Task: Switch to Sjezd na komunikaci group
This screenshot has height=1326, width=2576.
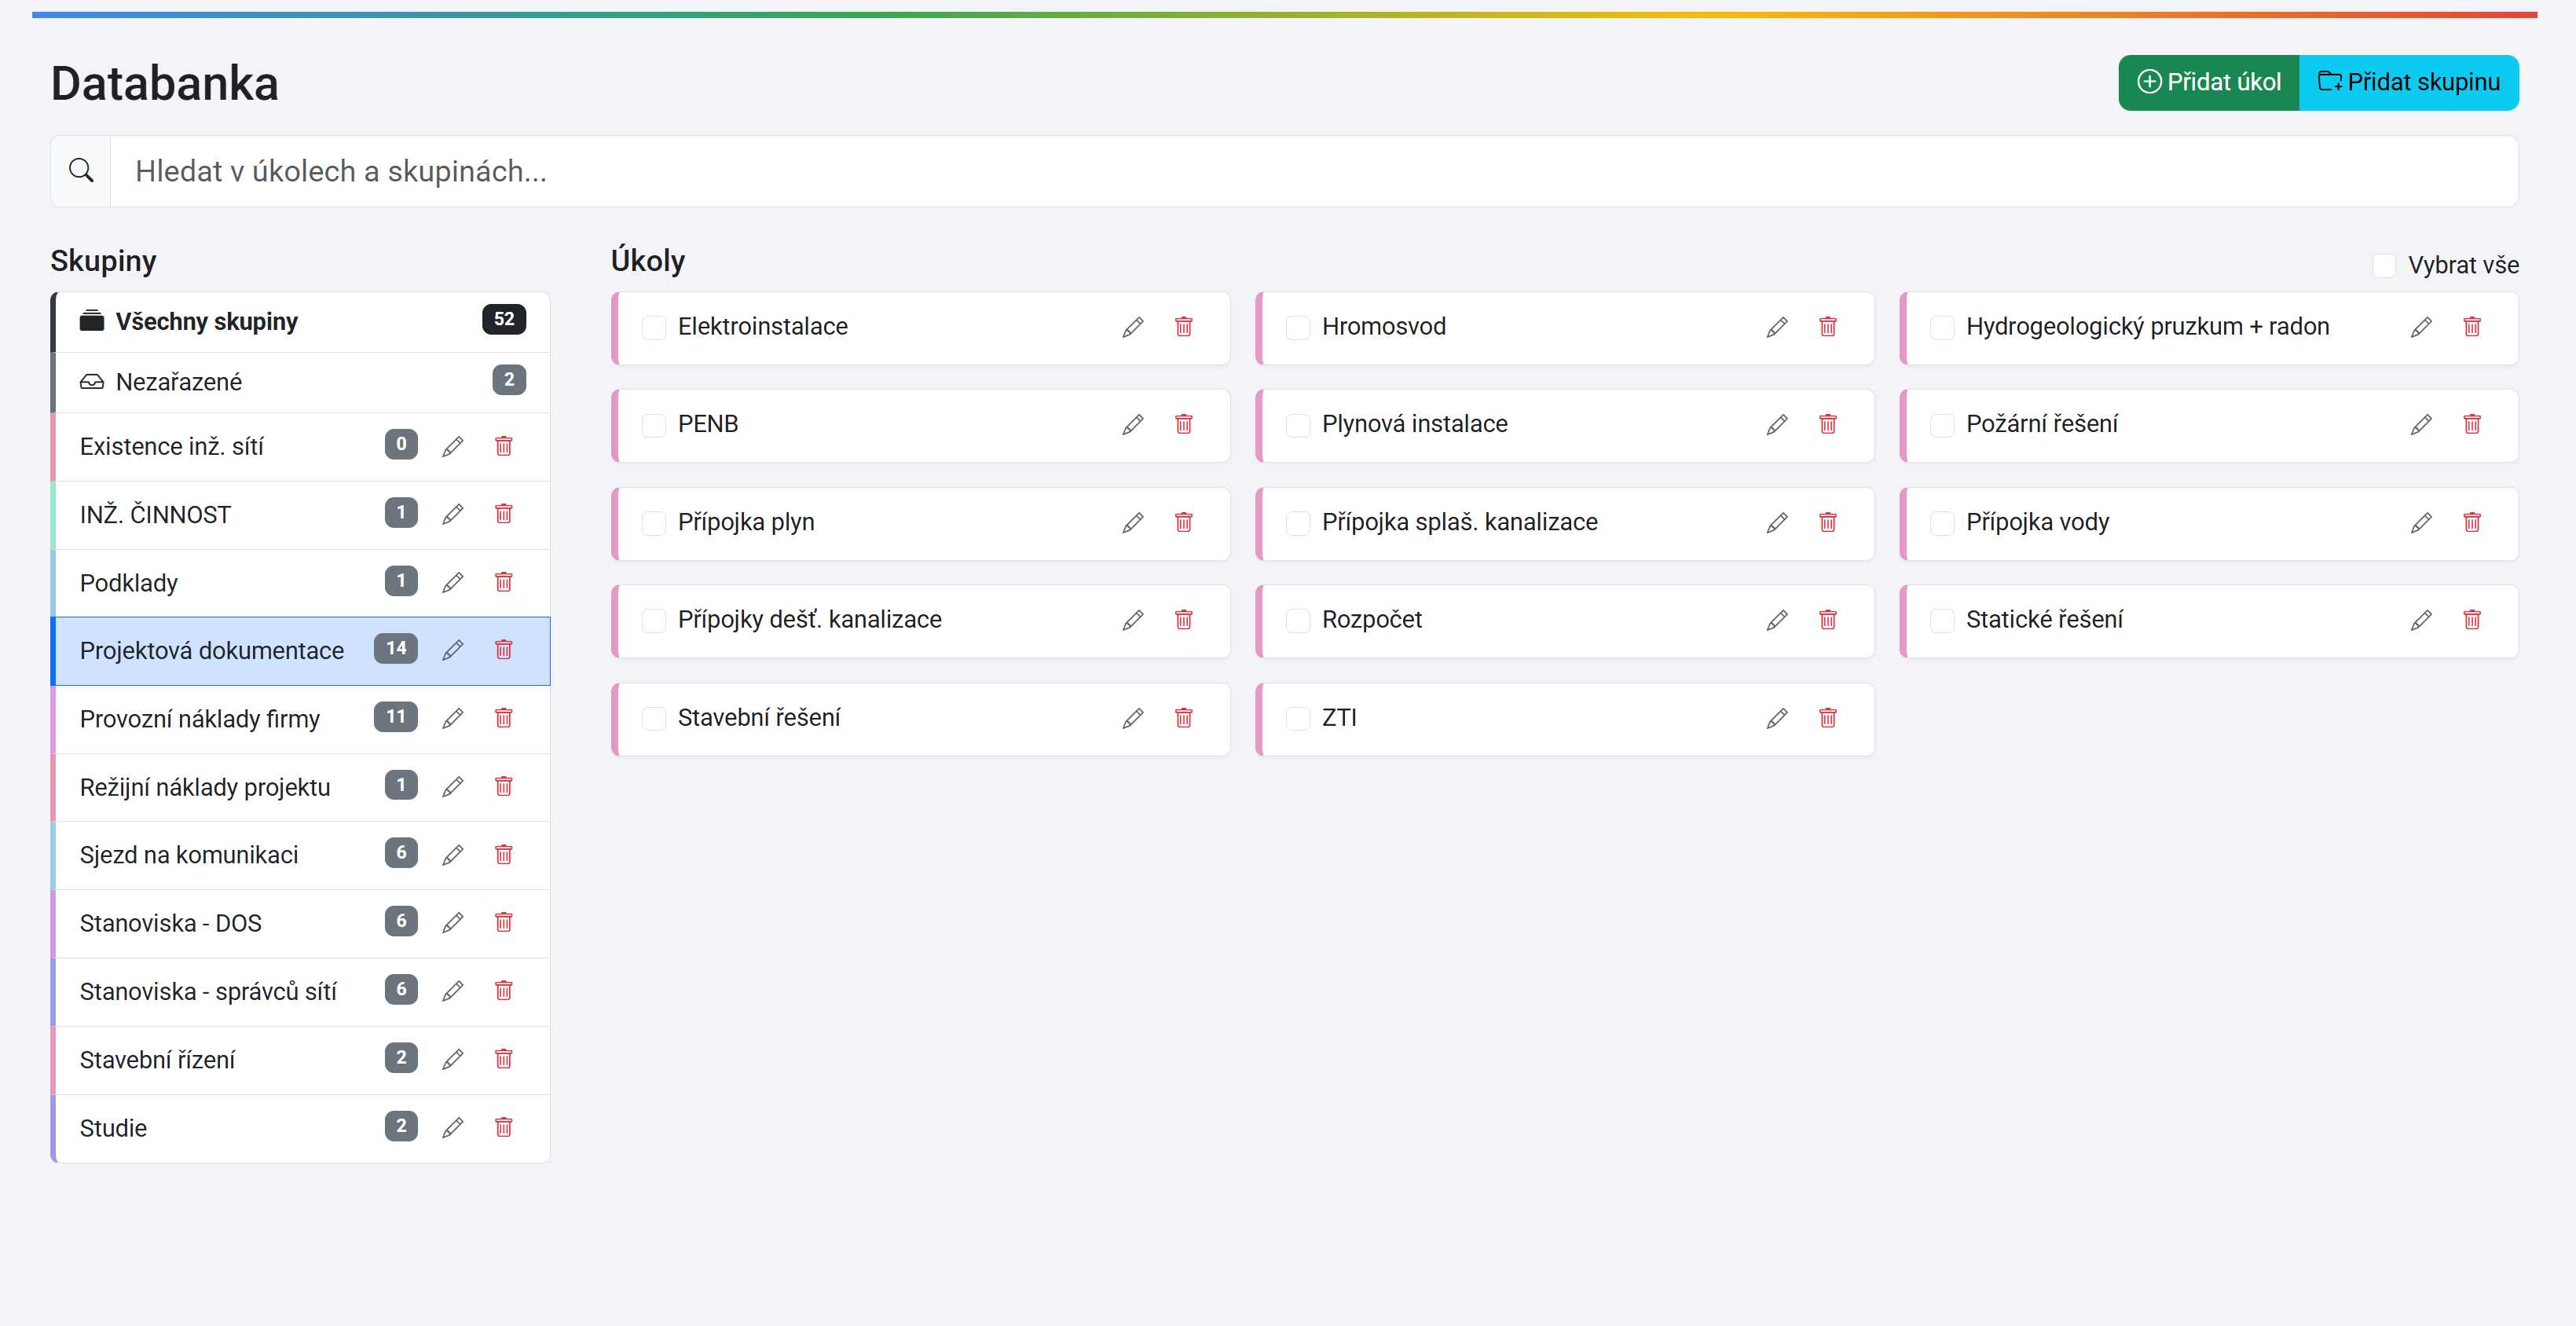Action: tap(189, 855)
